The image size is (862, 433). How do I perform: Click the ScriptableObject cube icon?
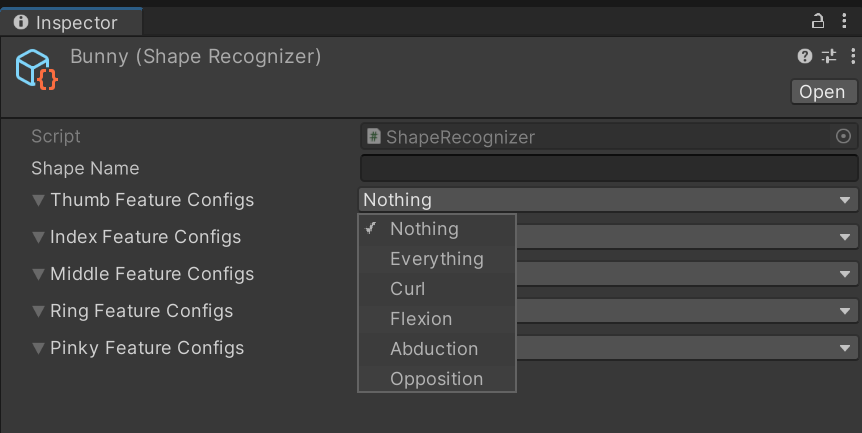click(36, 69)
